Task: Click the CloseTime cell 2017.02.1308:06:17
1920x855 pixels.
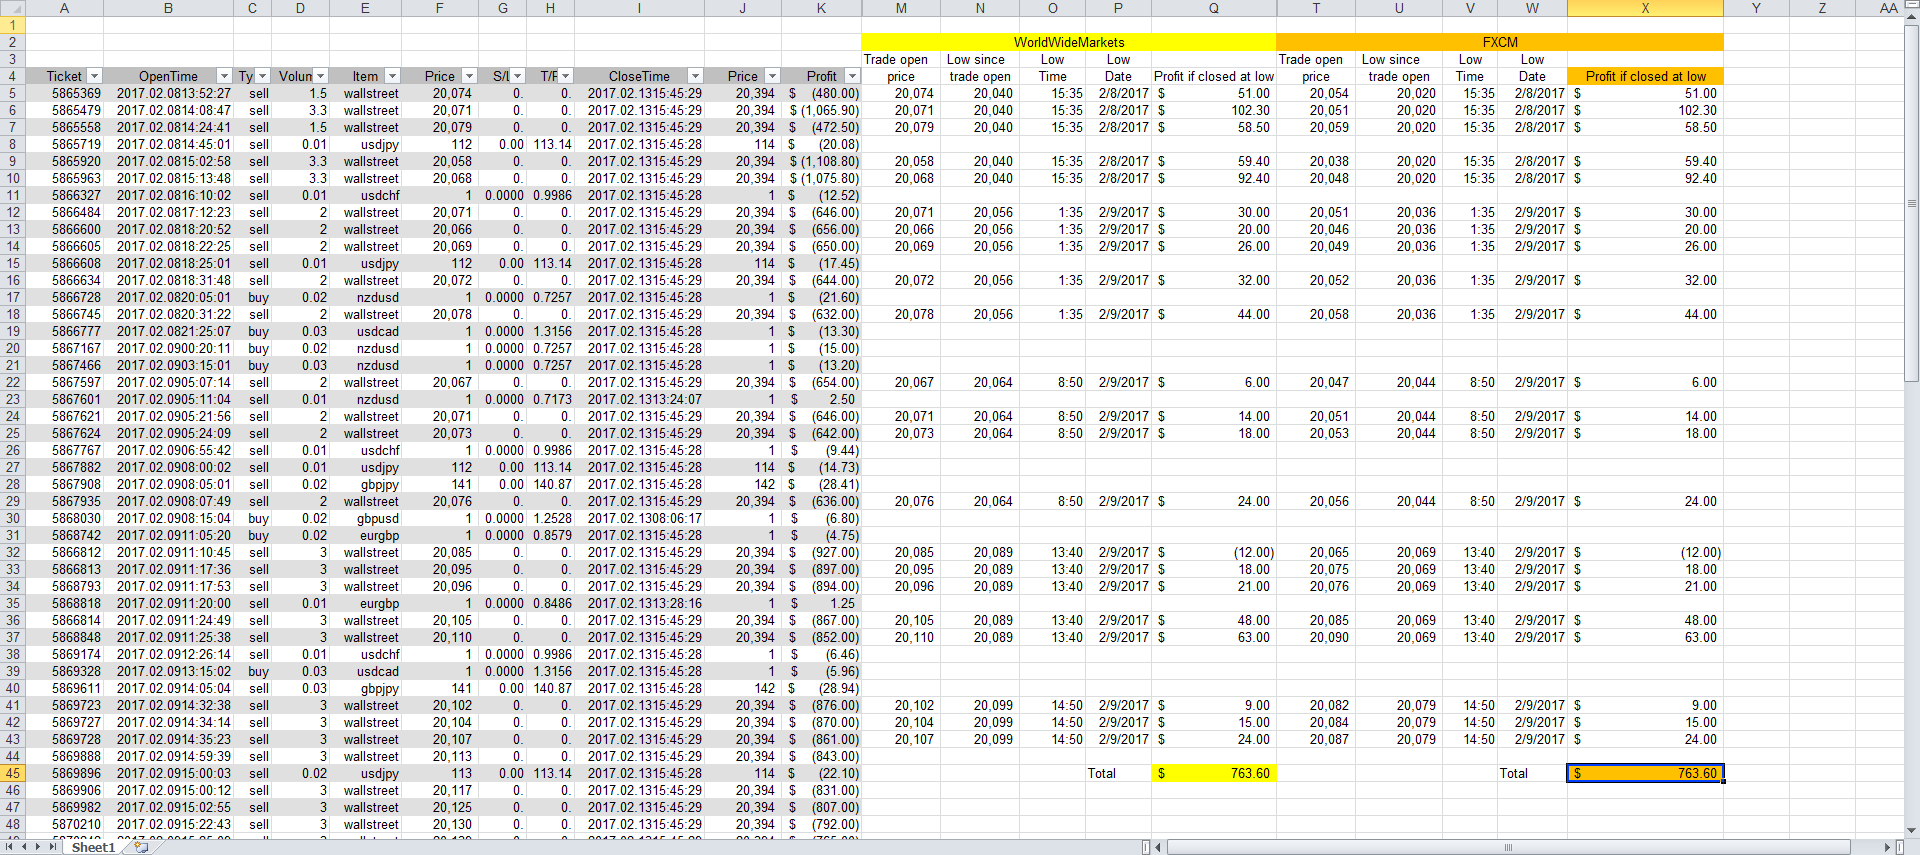Action: click(639, 518)
